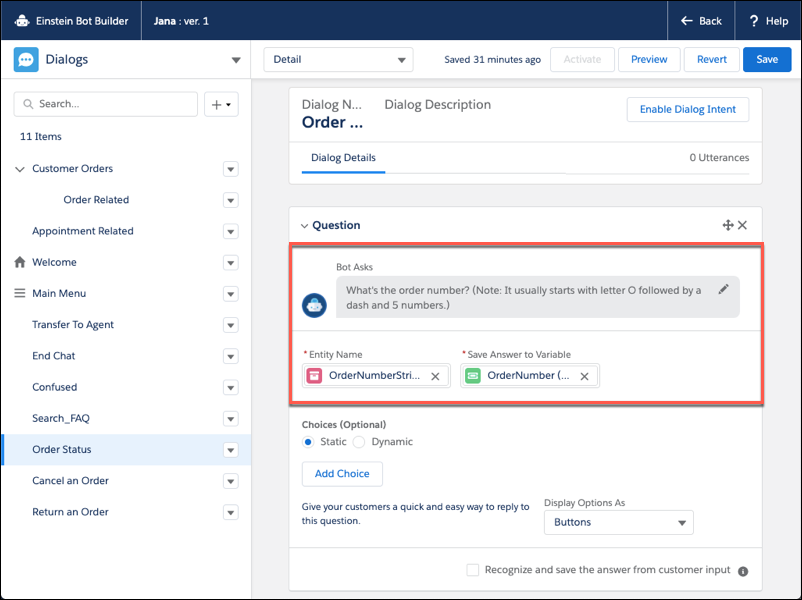Click the Save button
Screen dimensions: 802x600
pyautogui.click(x=767, y=59)
